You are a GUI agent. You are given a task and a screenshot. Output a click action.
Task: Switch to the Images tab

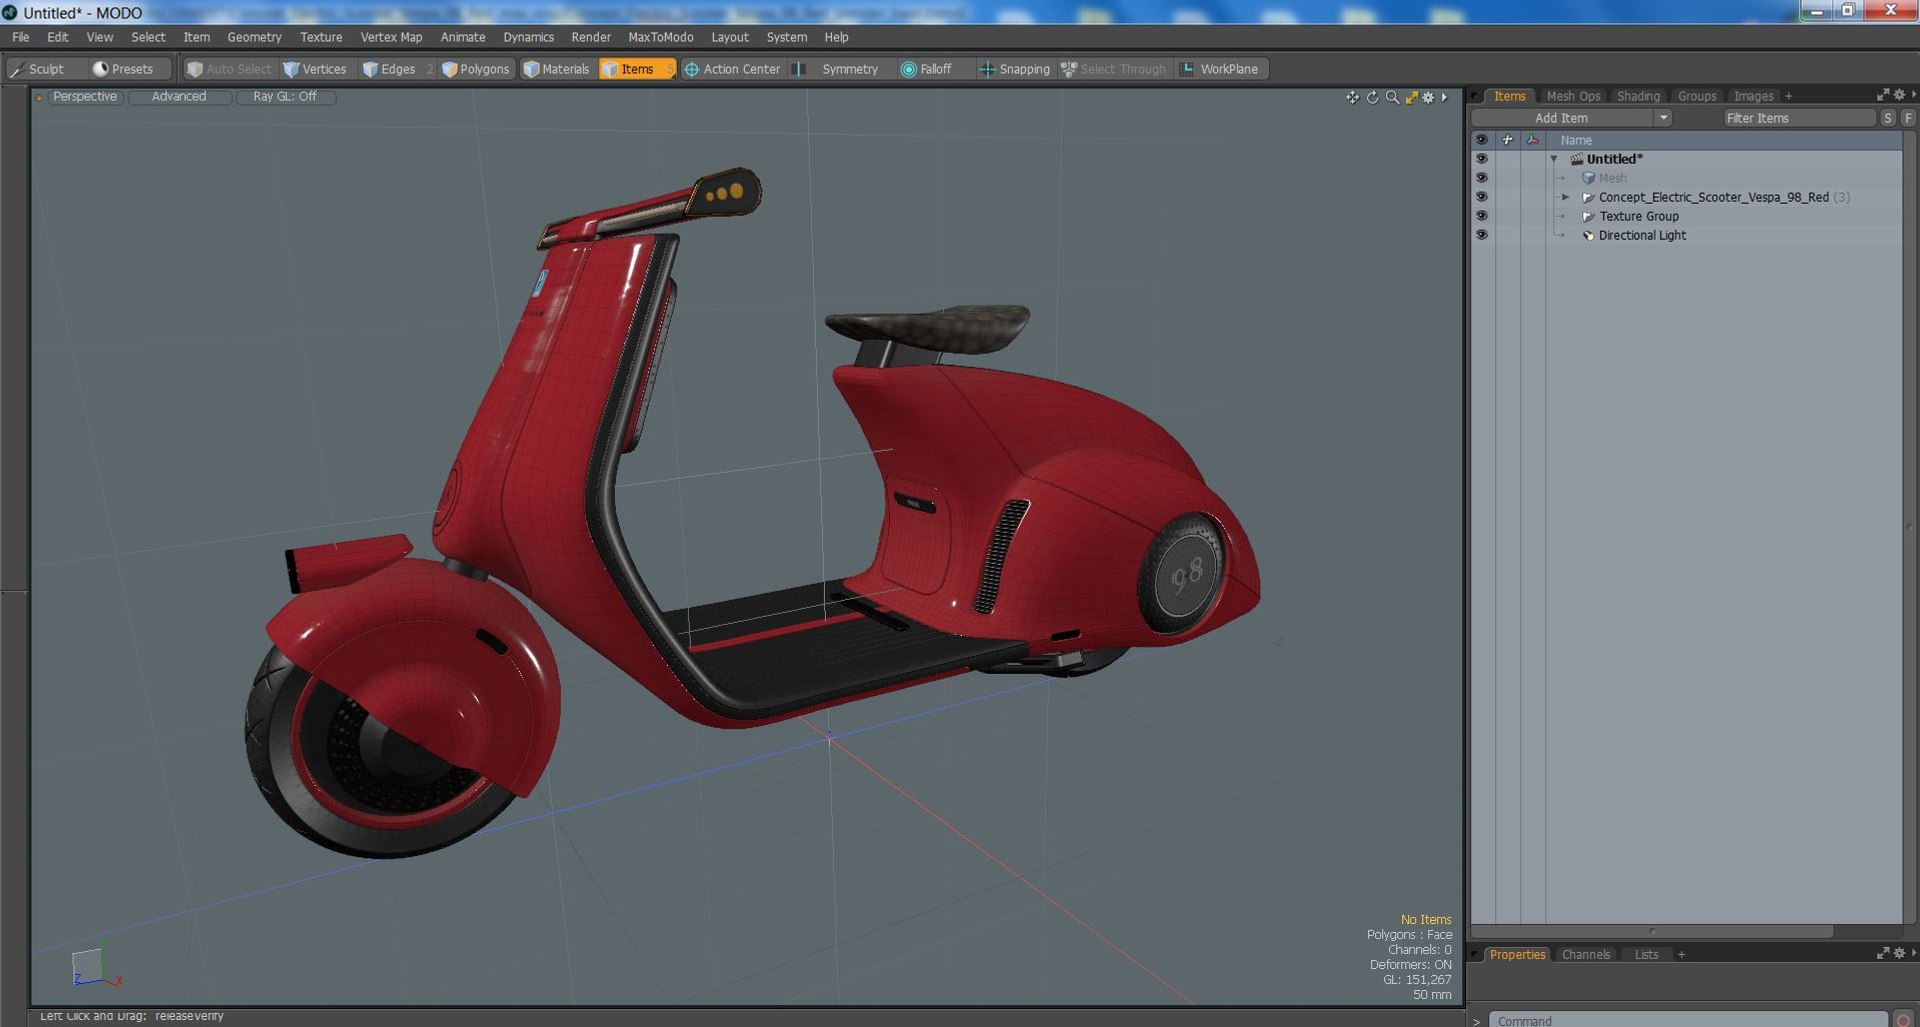(x=1753, y=96)
